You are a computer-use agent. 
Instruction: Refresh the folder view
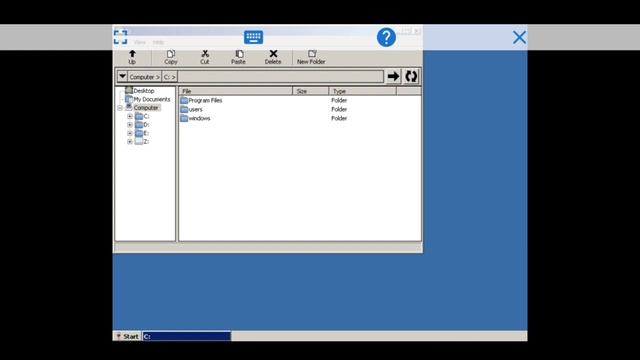[x=411, y=76]
